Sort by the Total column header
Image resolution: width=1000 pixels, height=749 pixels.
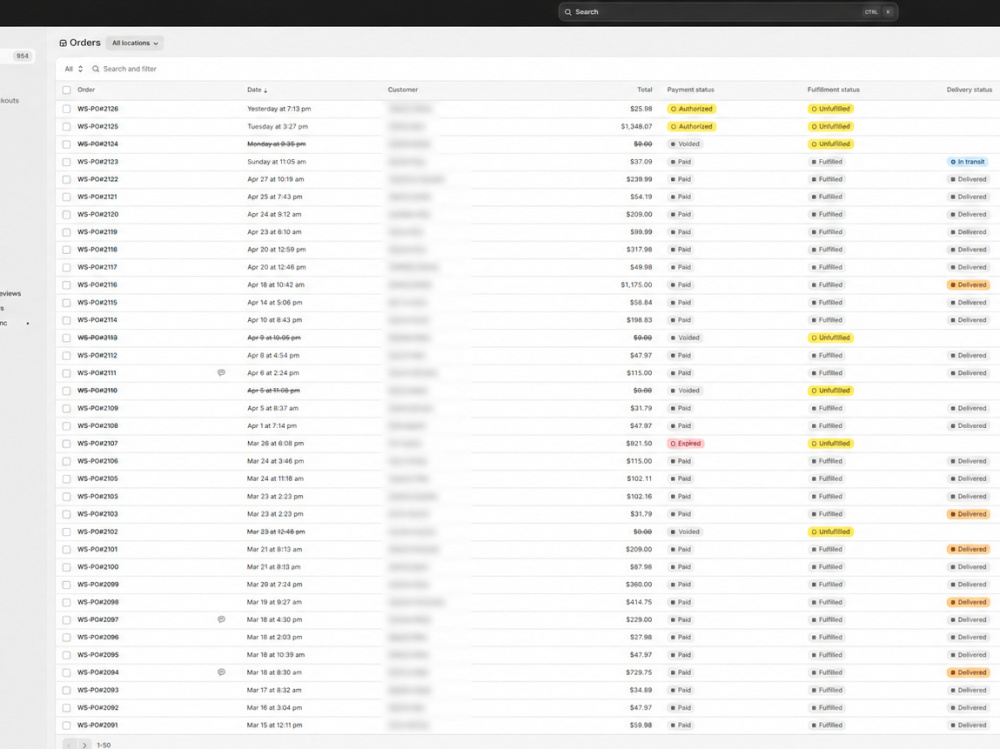pyautogui.click(x=645, y=90)
